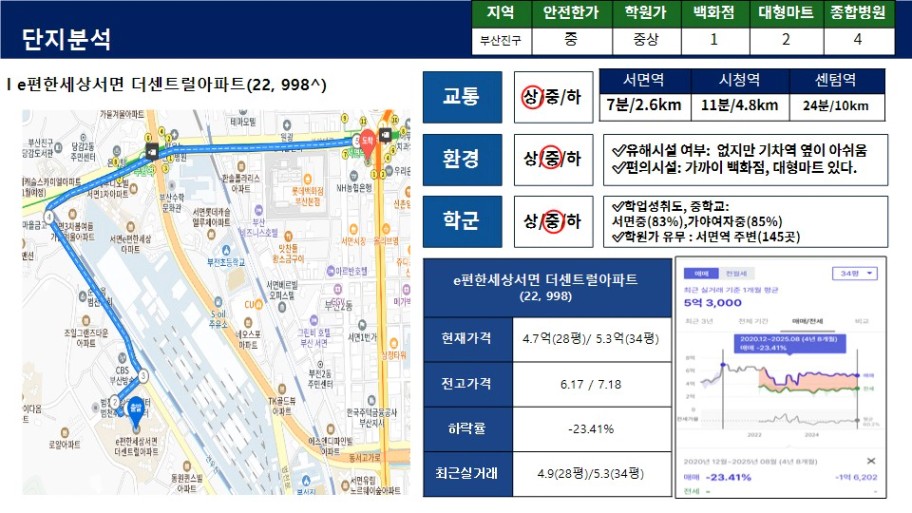Click the 로얄아파트 marker
912x513 pixels.
(x=65, y=433)
